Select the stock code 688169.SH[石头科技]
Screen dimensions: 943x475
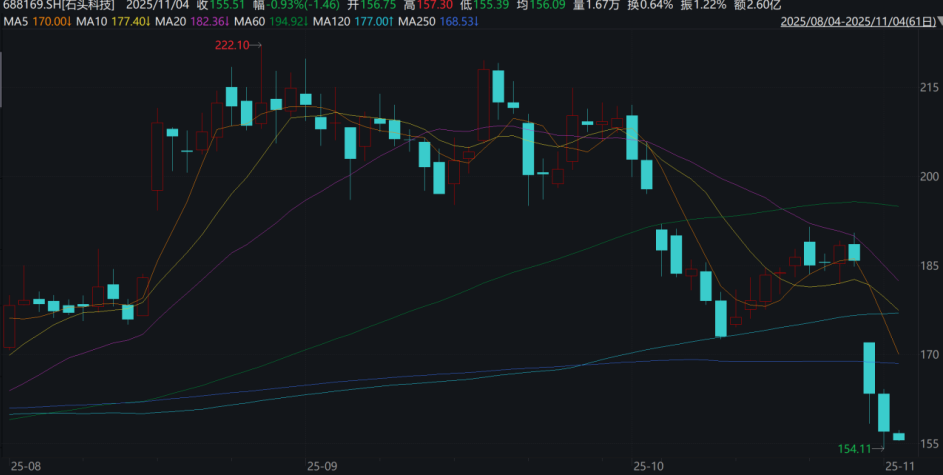(x=59, y=6)
